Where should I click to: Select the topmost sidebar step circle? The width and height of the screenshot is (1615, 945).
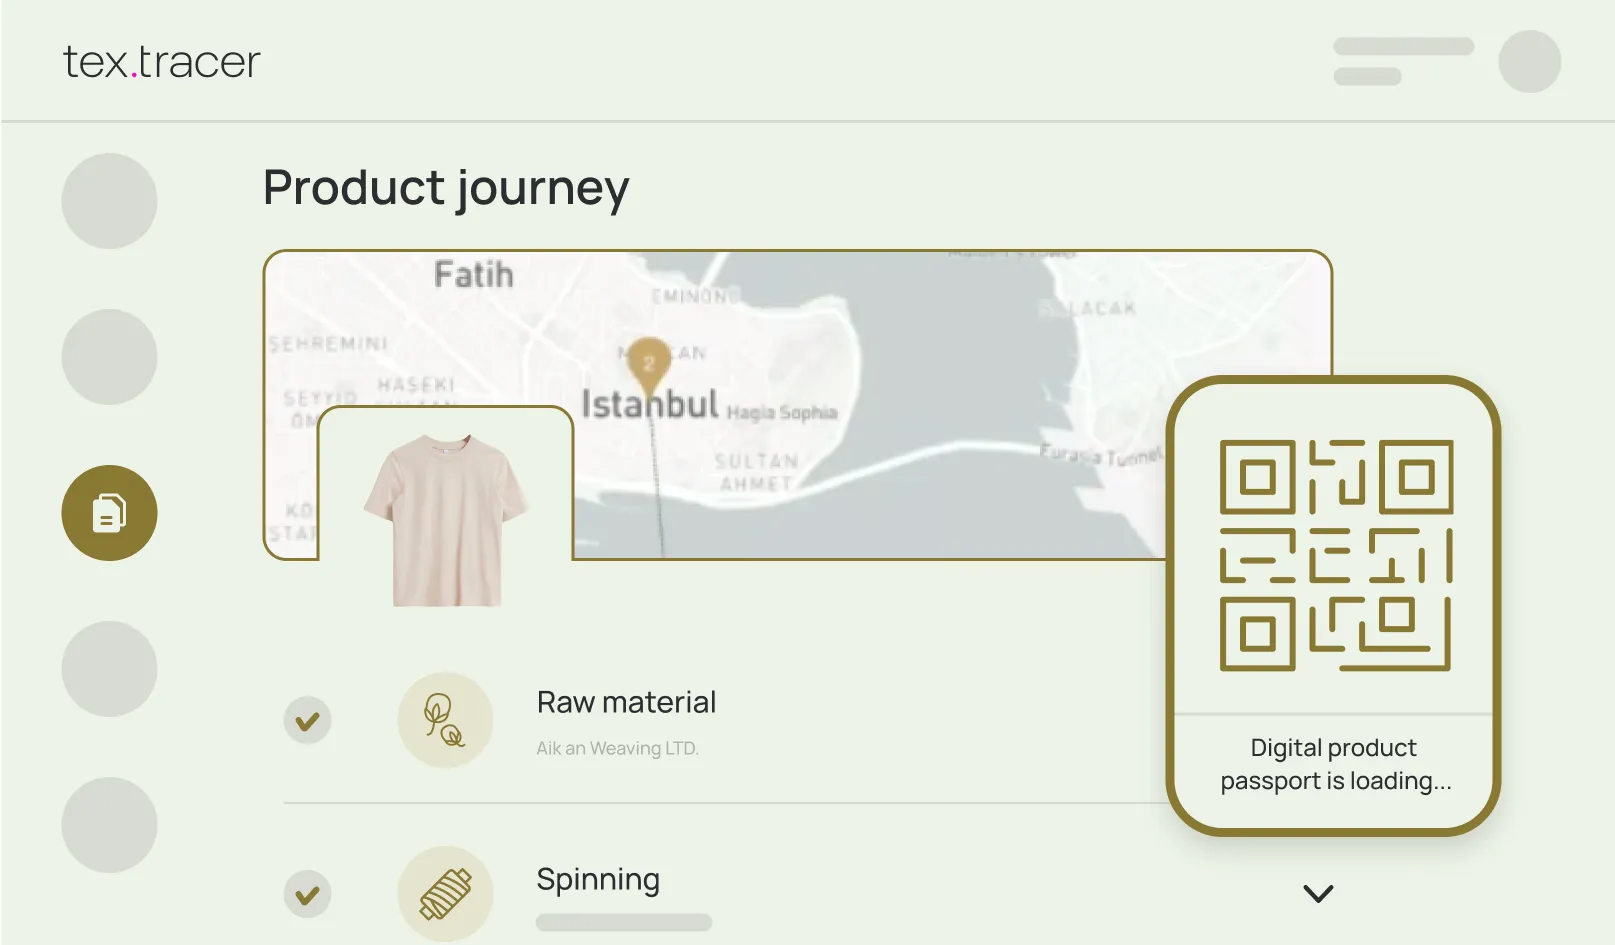pos(109,201)
